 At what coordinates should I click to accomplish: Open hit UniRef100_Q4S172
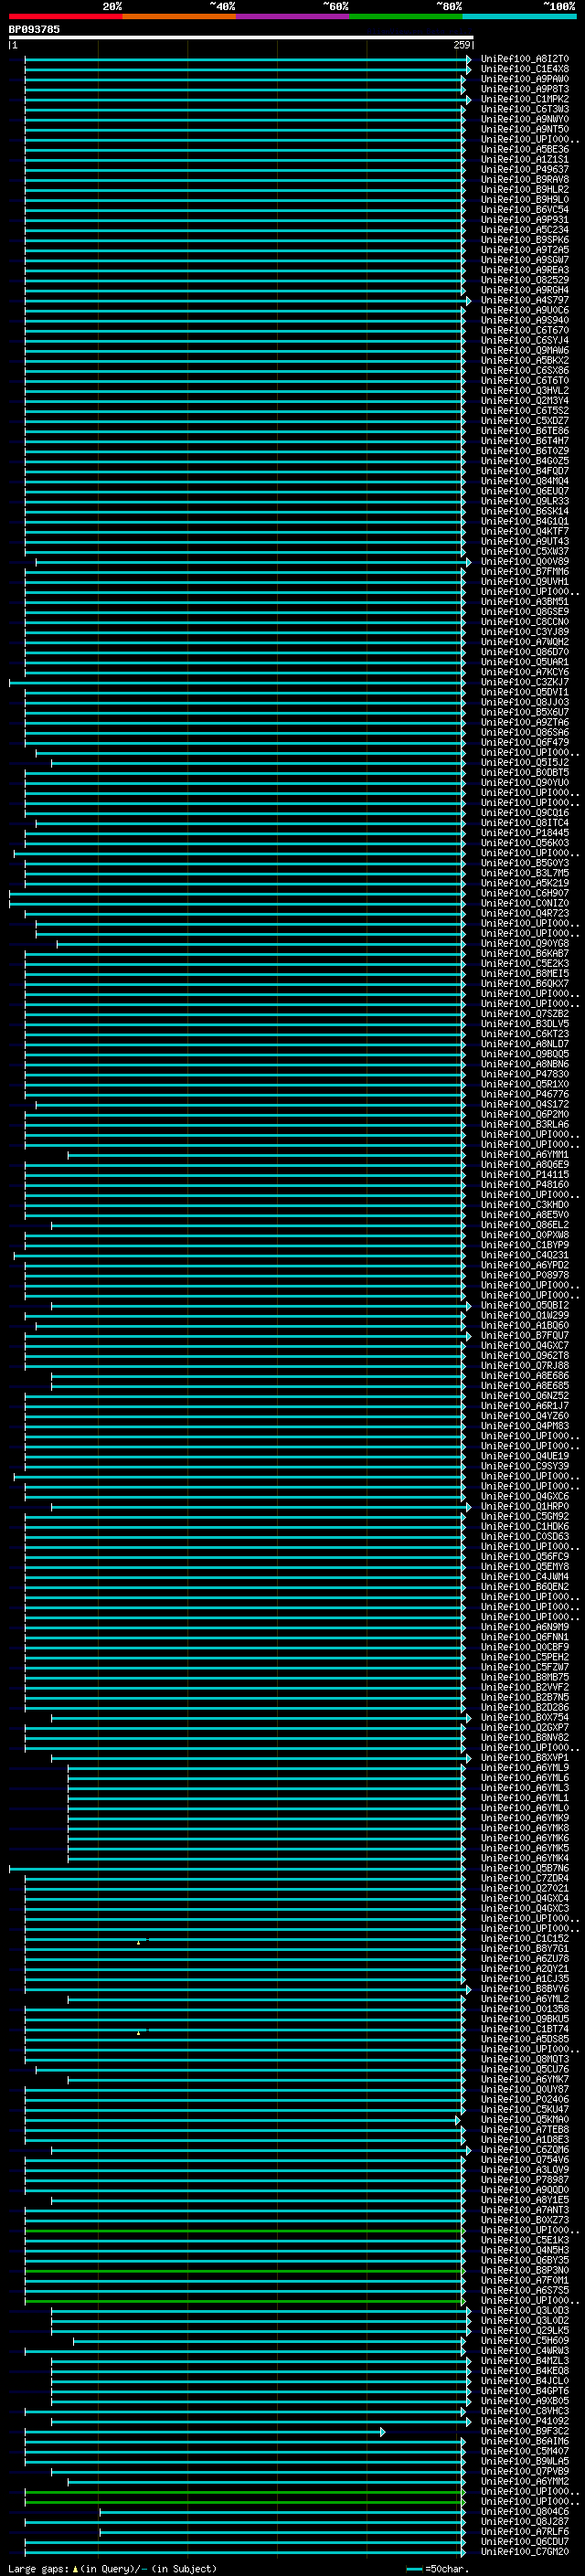pyautogui.click(x=524, y=1105)
